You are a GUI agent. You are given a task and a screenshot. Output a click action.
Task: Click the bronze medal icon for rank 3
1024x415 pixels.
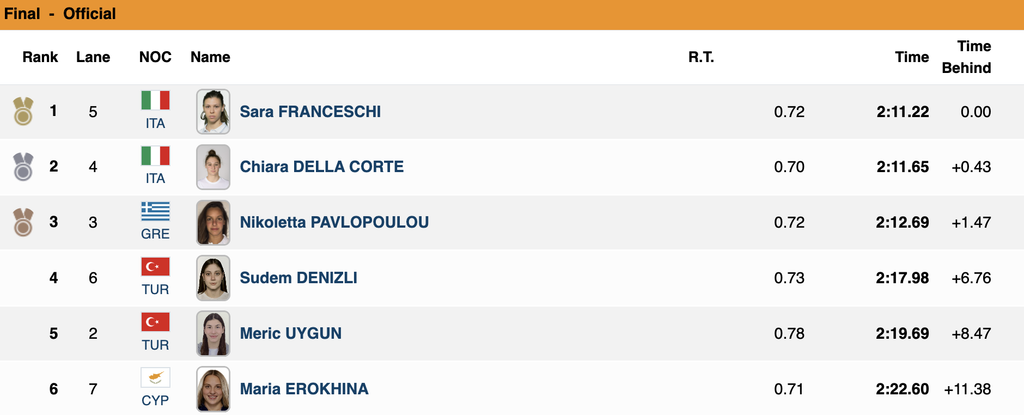(23, 222)
